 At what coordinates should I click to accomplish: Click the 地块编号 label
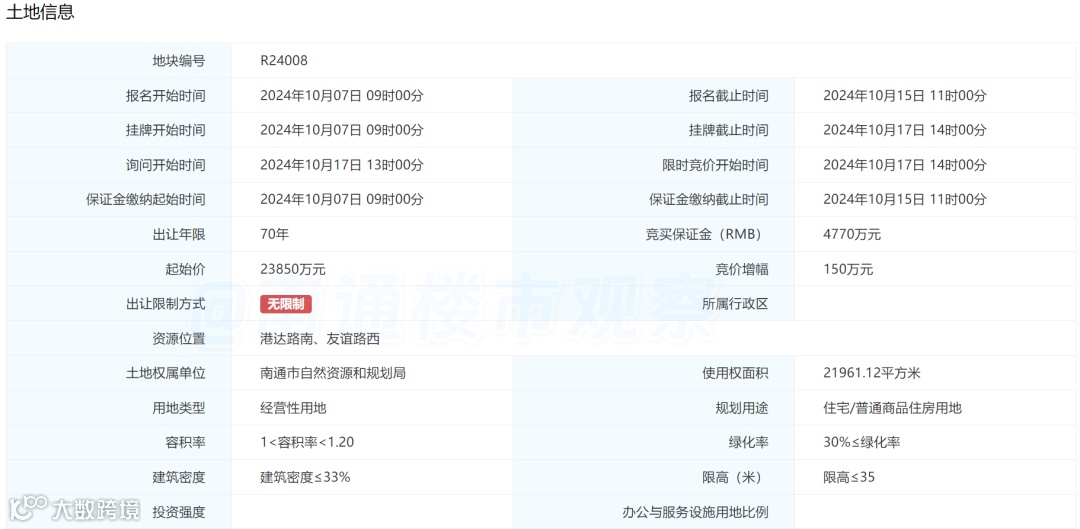(178, 61)
